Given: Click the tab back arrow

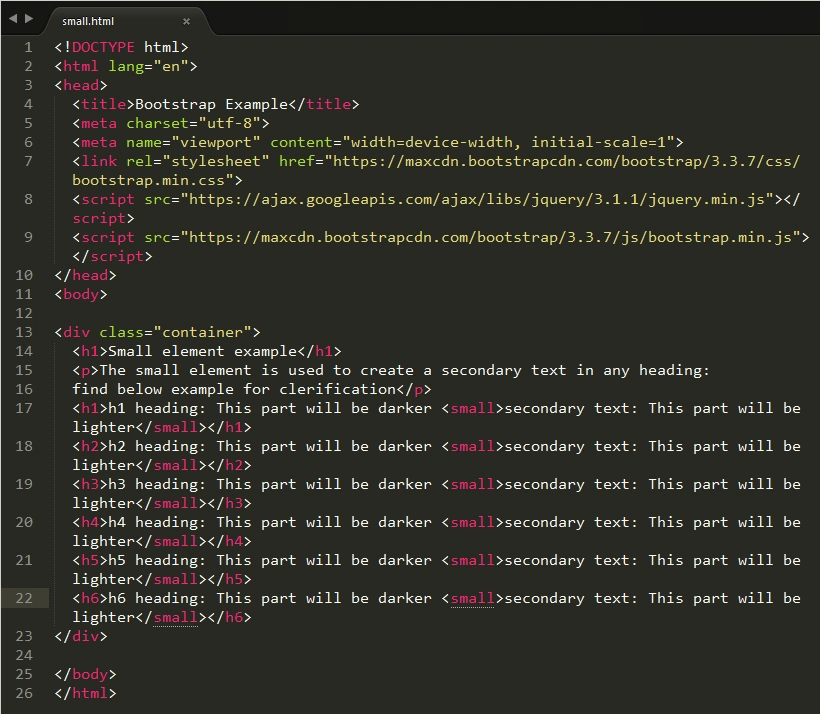Looking at the screenshot, I should pyautogui.click(x=13, y=19).
